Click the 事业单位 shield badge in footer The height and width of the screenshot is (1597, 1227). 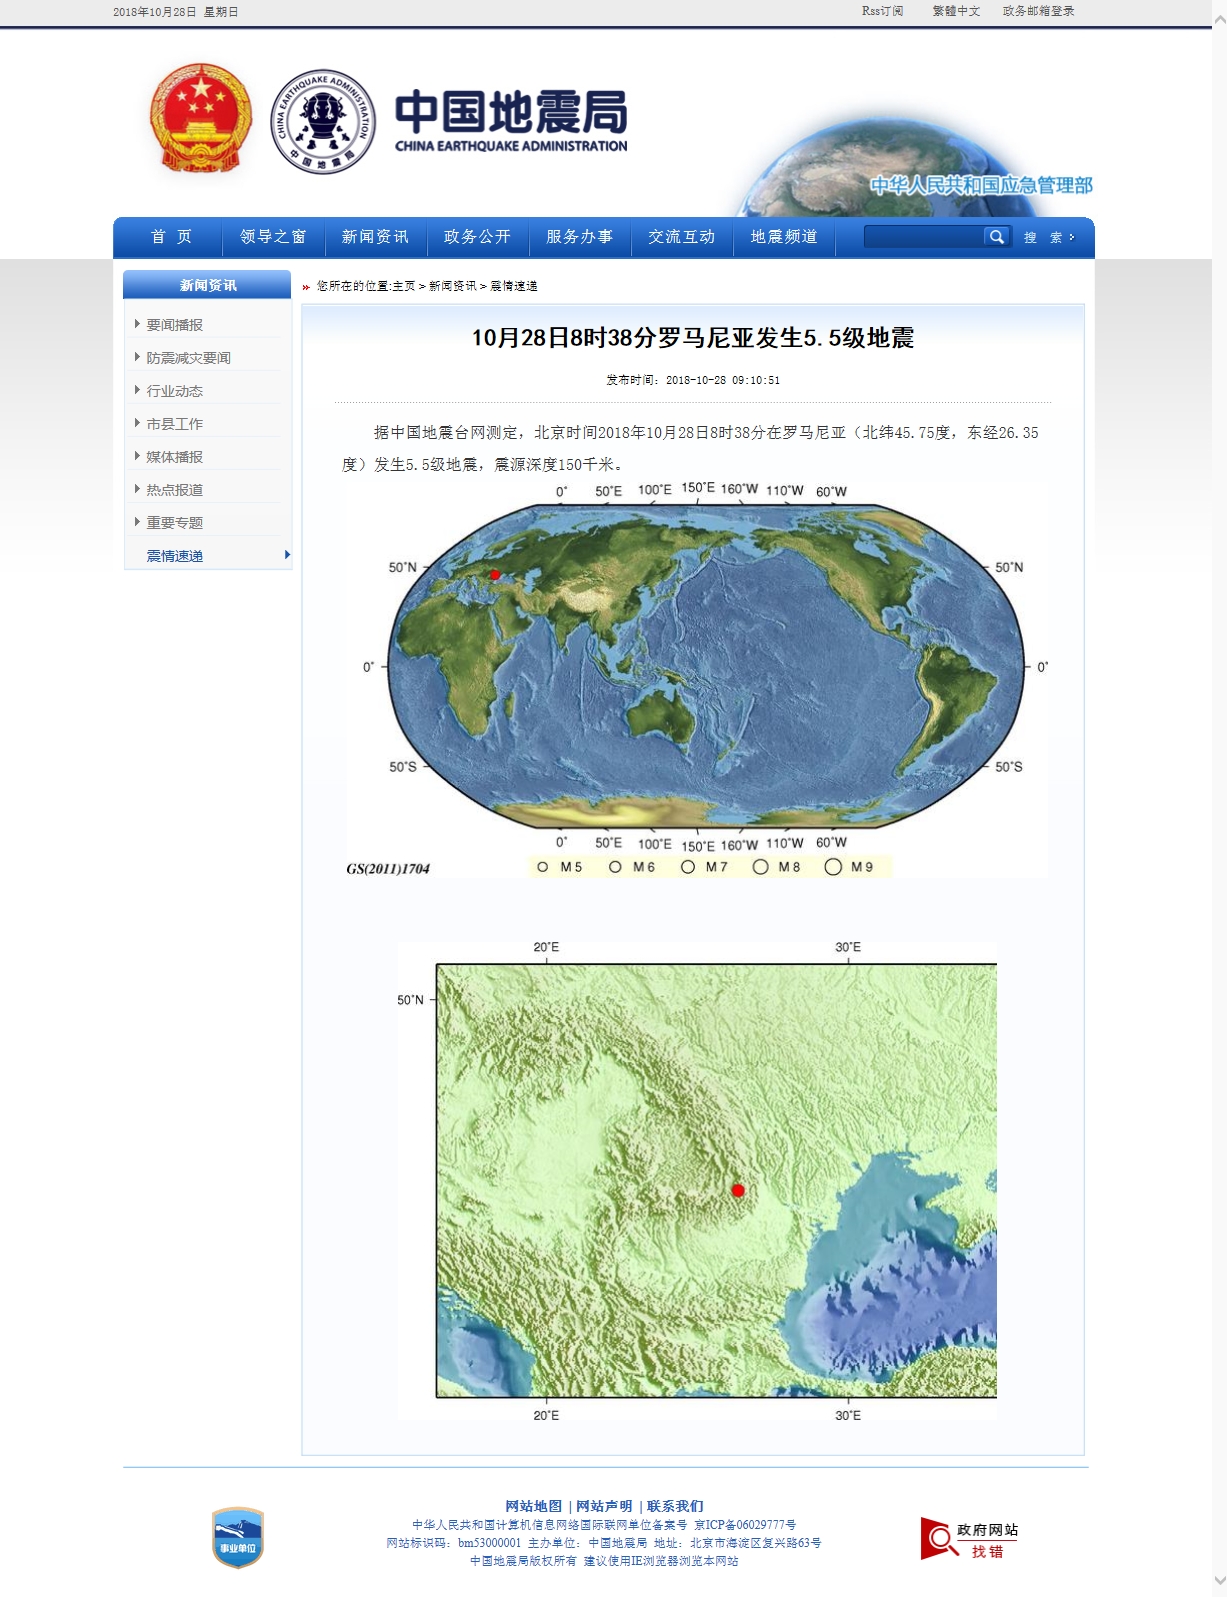[238, 1537]
